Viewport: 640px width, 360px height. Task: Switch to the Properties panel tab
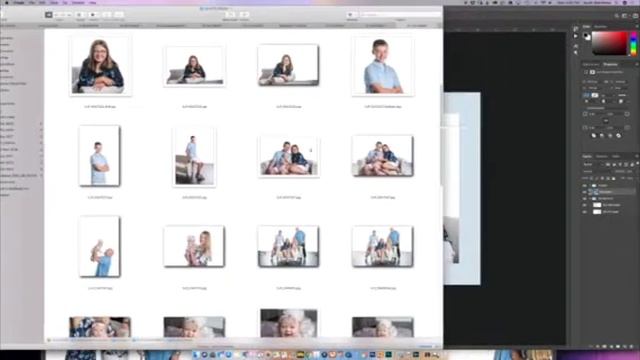(x=610, y=64)
